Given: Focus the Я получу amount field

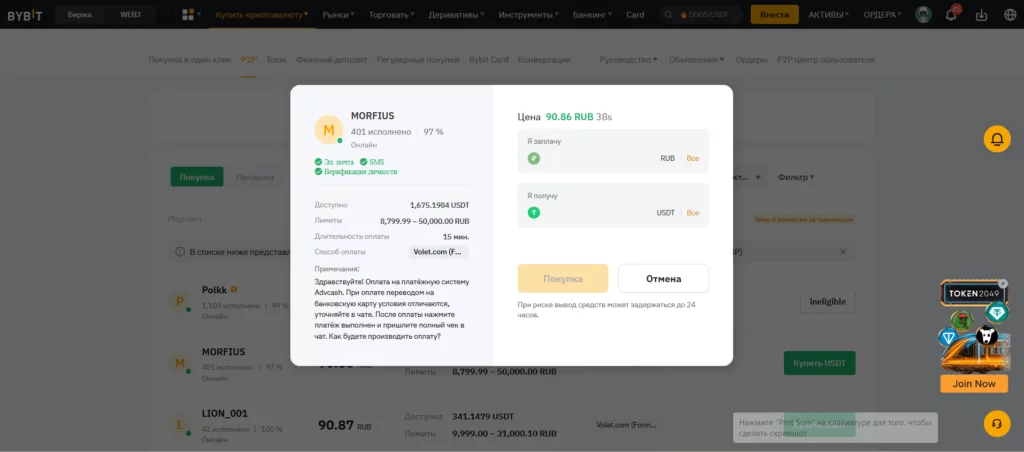Looking at the screenshot, I should click(613, 205).
